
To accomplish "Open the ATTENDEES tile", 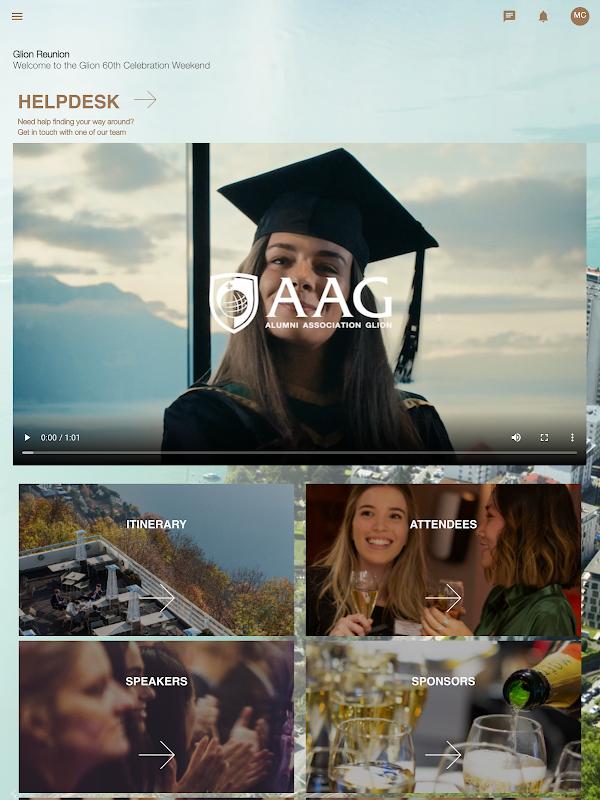I will [x=443, y=560].
